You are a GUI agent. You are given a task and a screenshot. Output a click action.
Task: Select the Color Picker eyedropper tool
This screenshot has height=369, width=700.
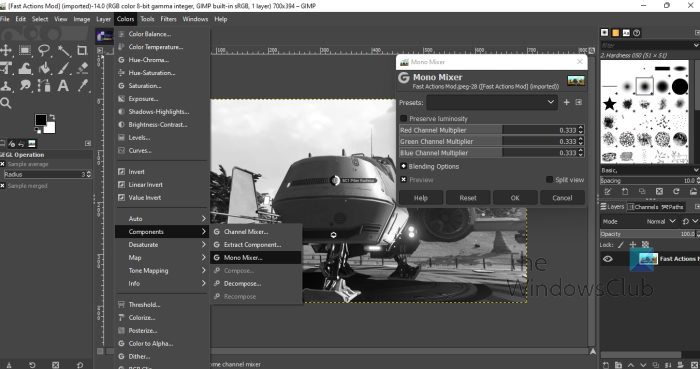[82, 85]
